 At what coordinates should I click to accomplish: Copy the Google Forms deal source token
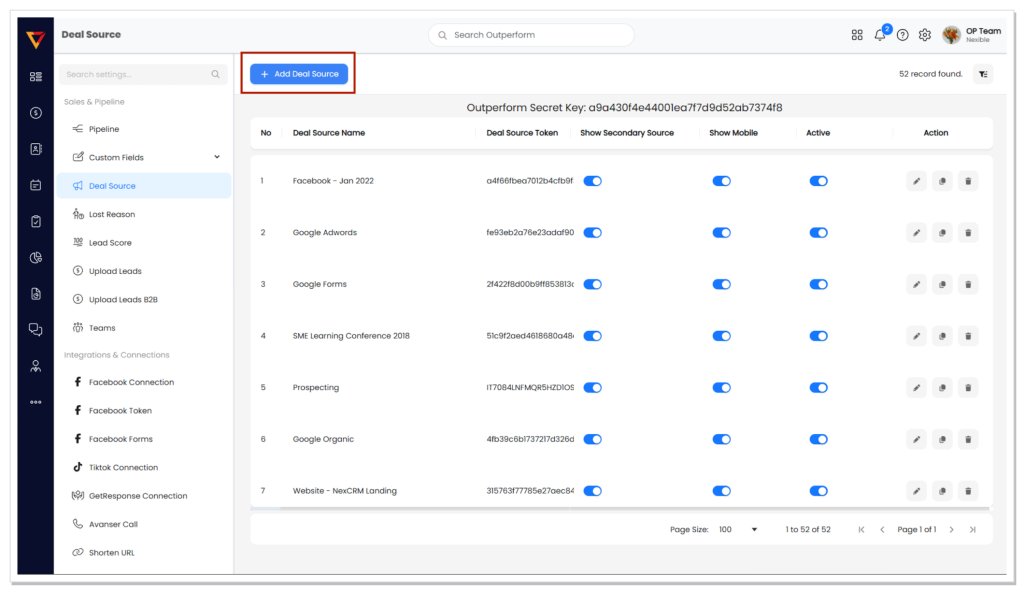942,284
